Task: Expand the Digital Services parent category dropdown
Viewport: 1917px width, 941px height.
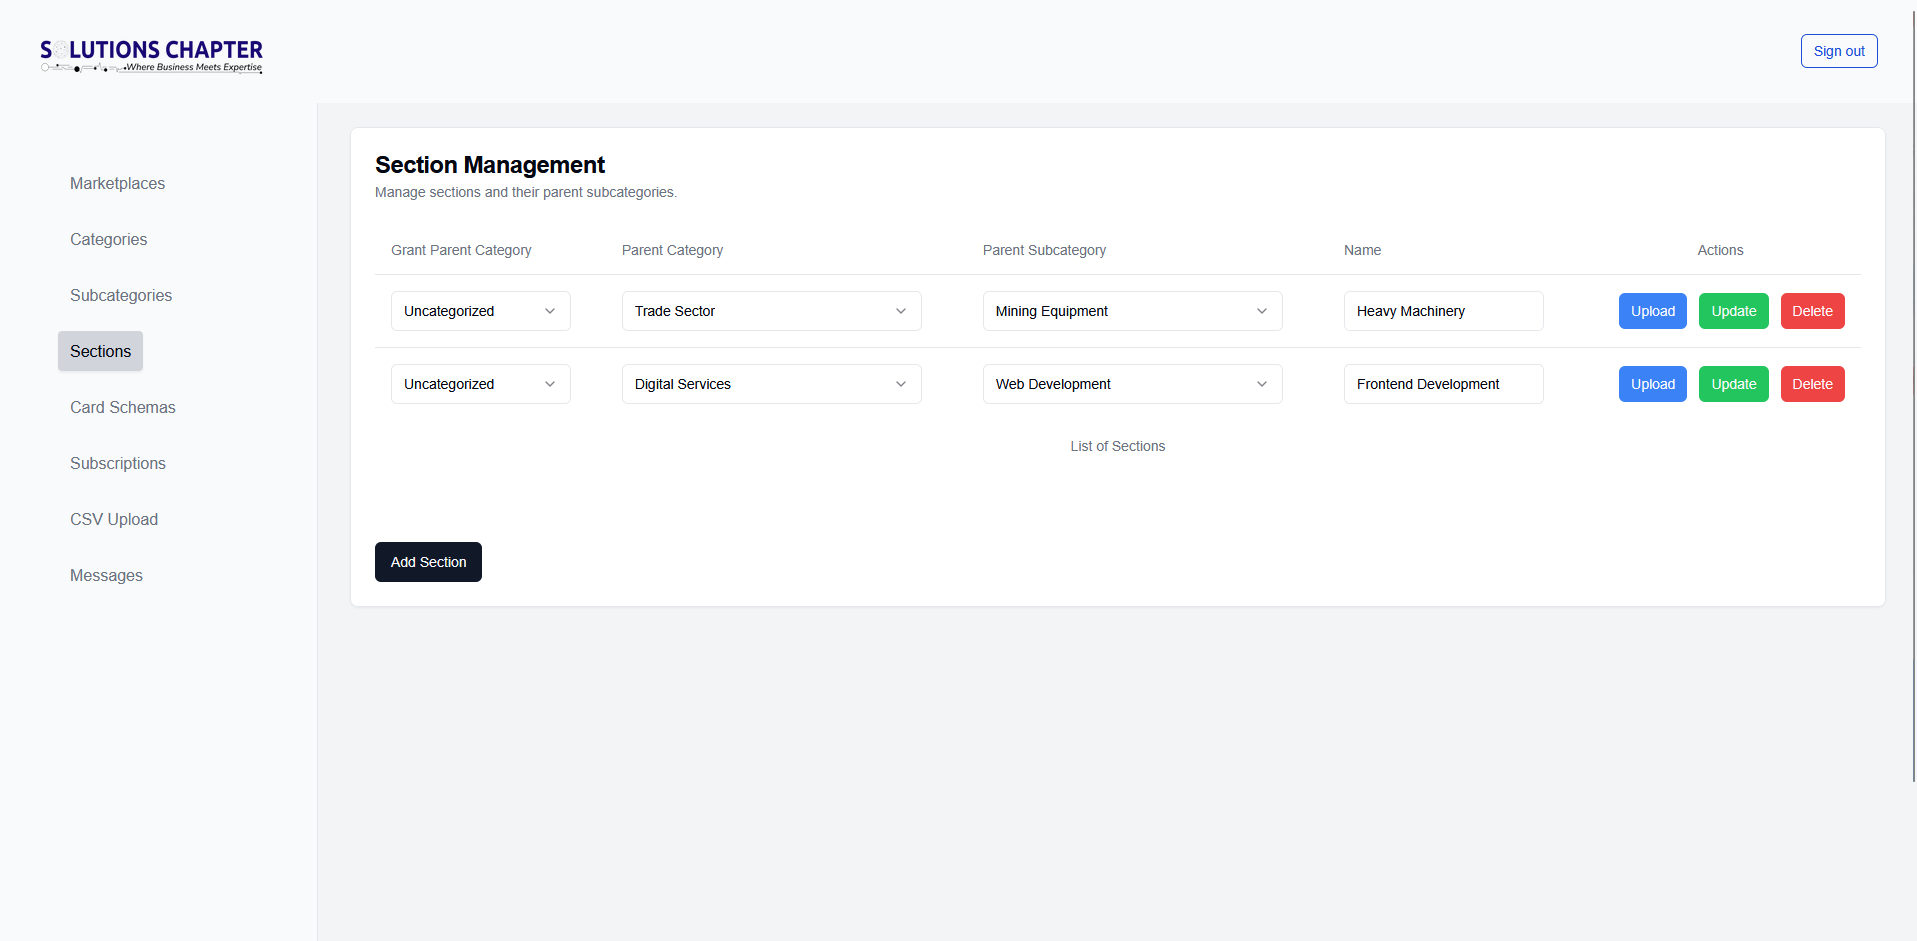Action: 771,384
